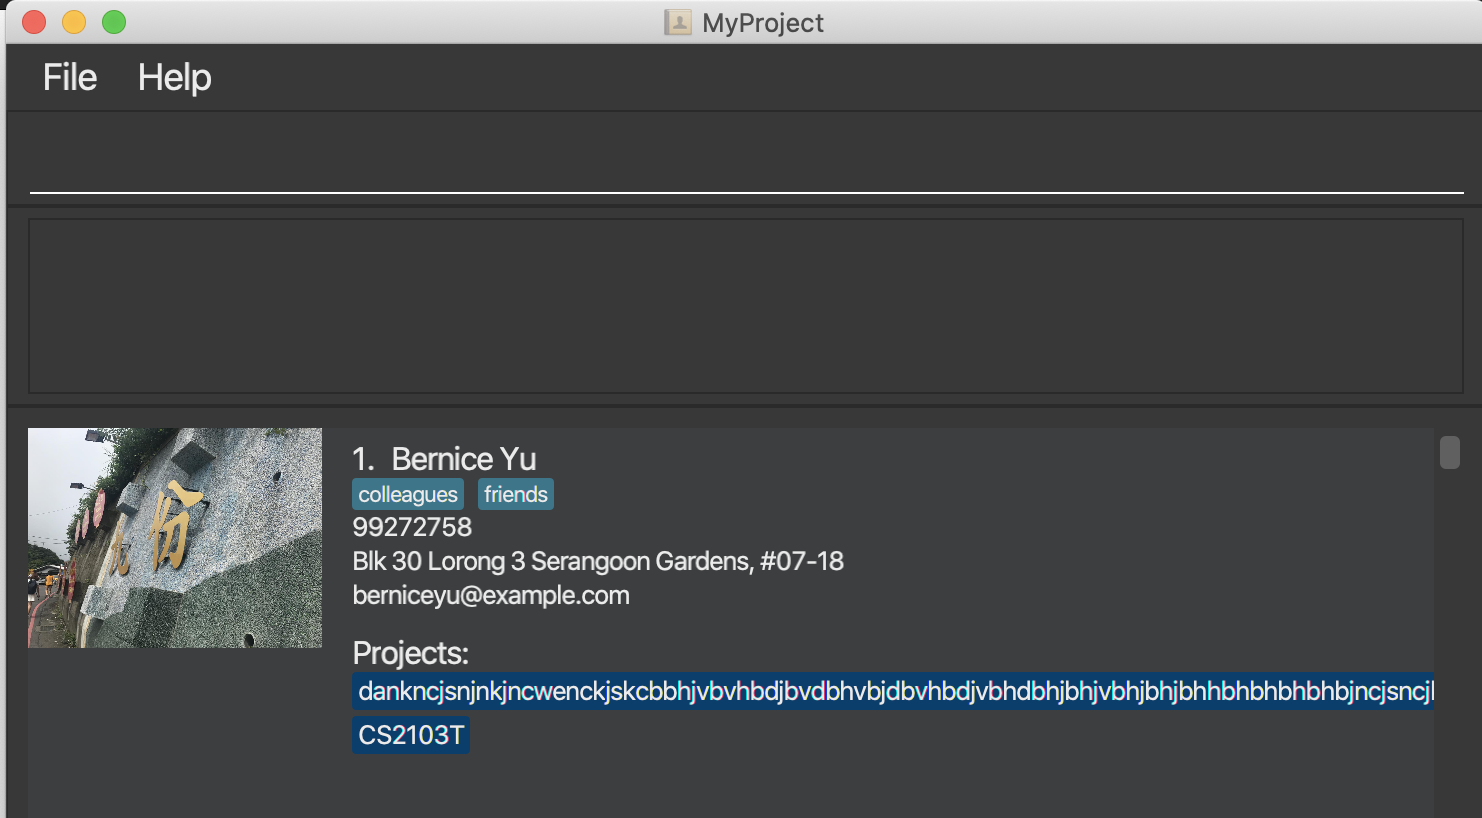Minimize the MyProject window

[x=74, y=22]
